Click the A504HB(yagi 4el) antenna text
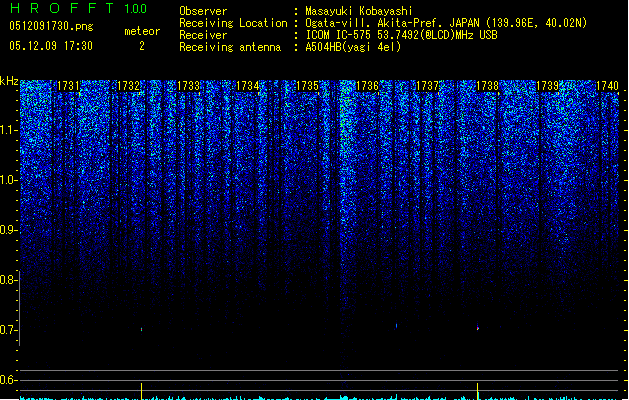The width and height of the screenshot is (629, 400). tap(353, 47)
